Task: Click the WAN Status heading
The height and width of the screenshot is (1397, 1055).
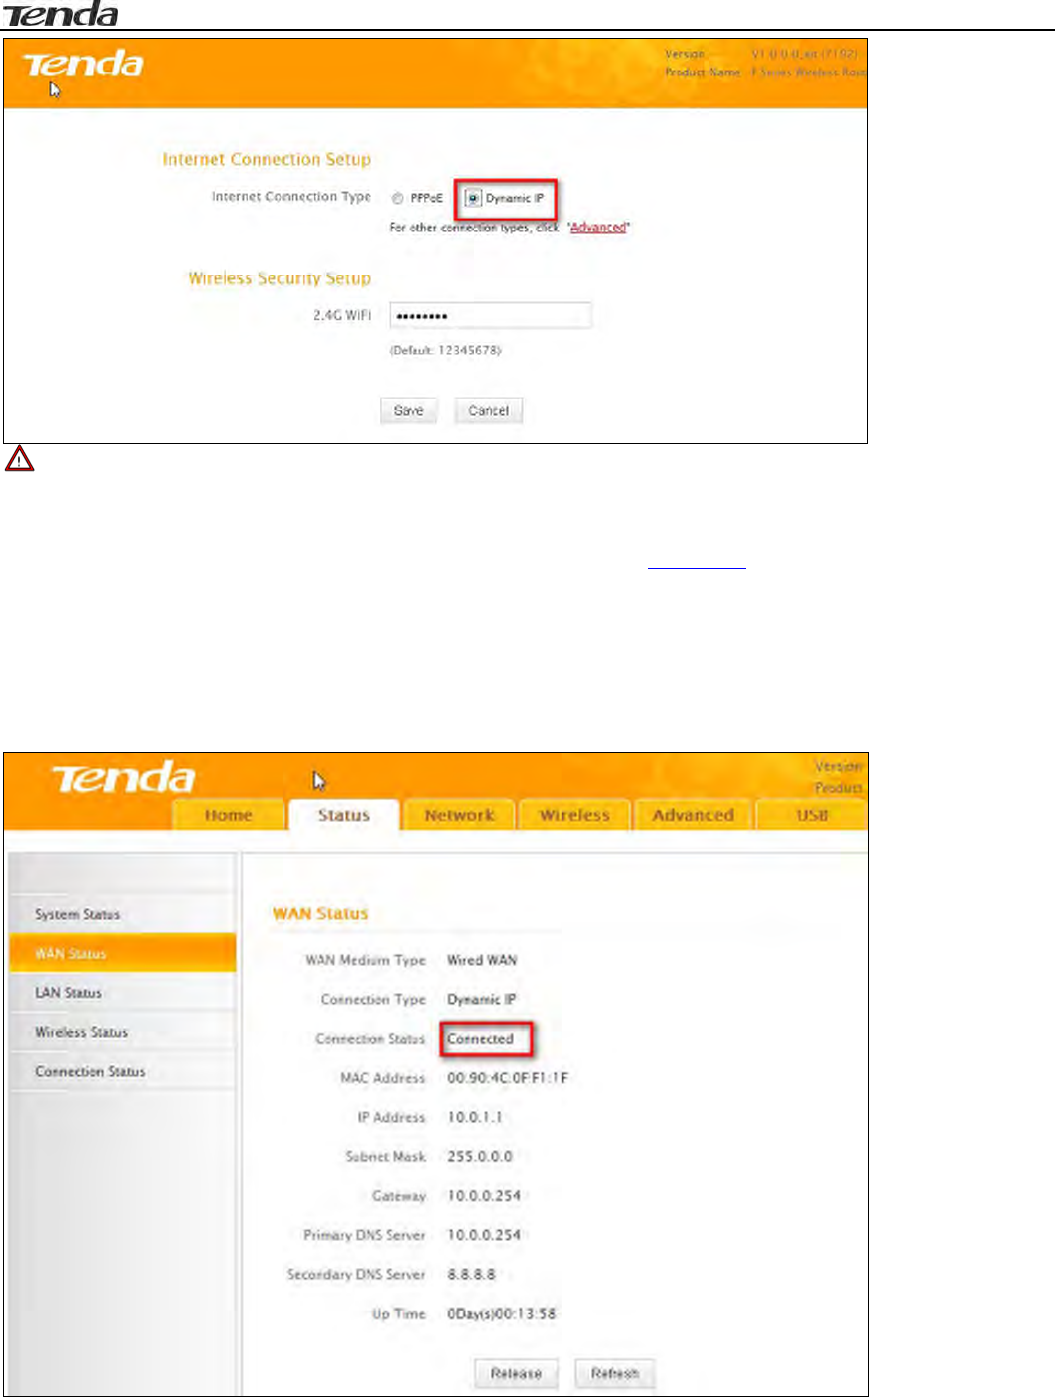Action: 320,913
